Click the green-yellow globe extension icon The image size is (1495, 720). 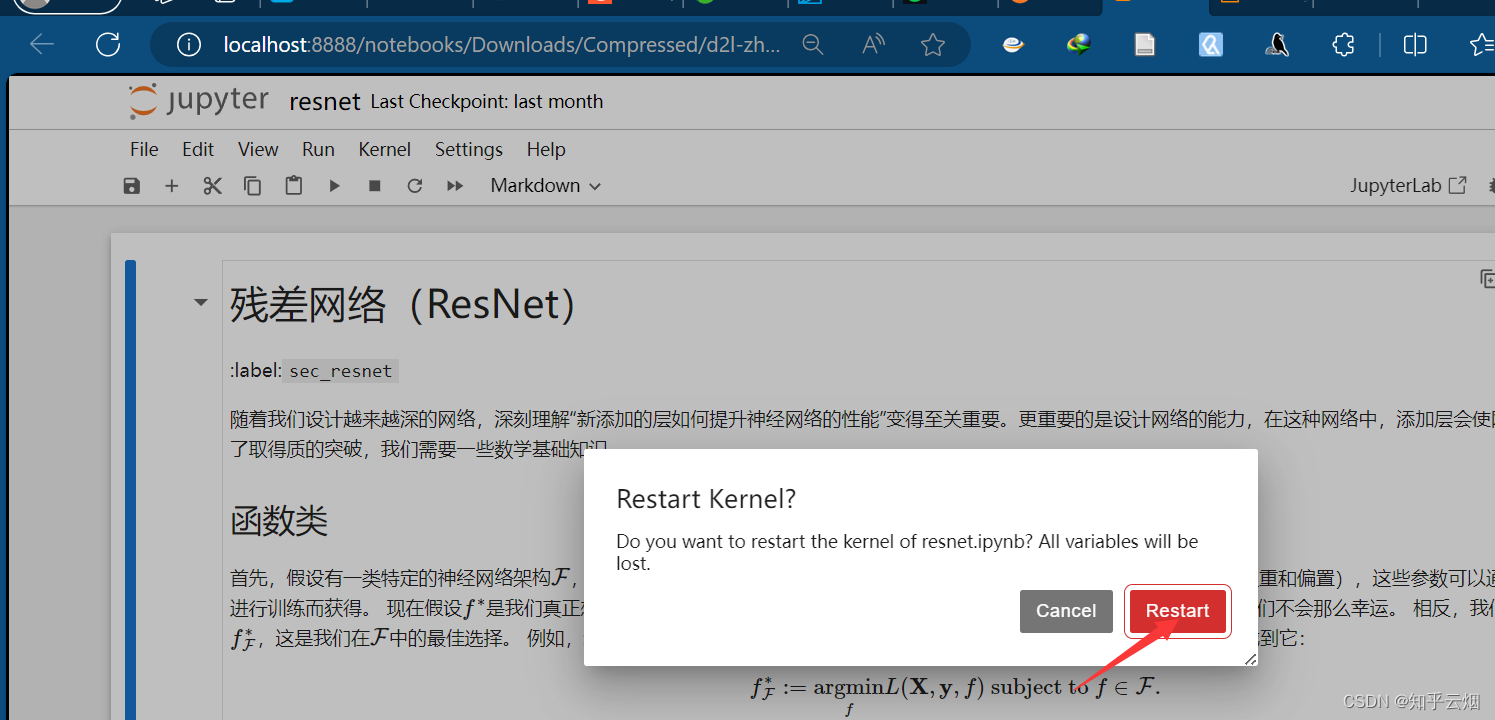point(1079,44)
